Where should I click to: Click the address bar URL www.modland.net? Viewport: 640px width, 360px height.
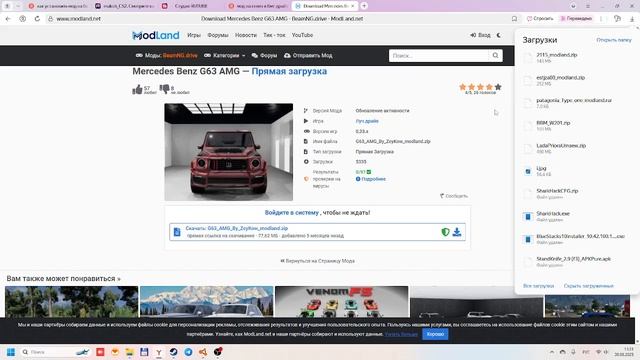click(x=78, y=19)
